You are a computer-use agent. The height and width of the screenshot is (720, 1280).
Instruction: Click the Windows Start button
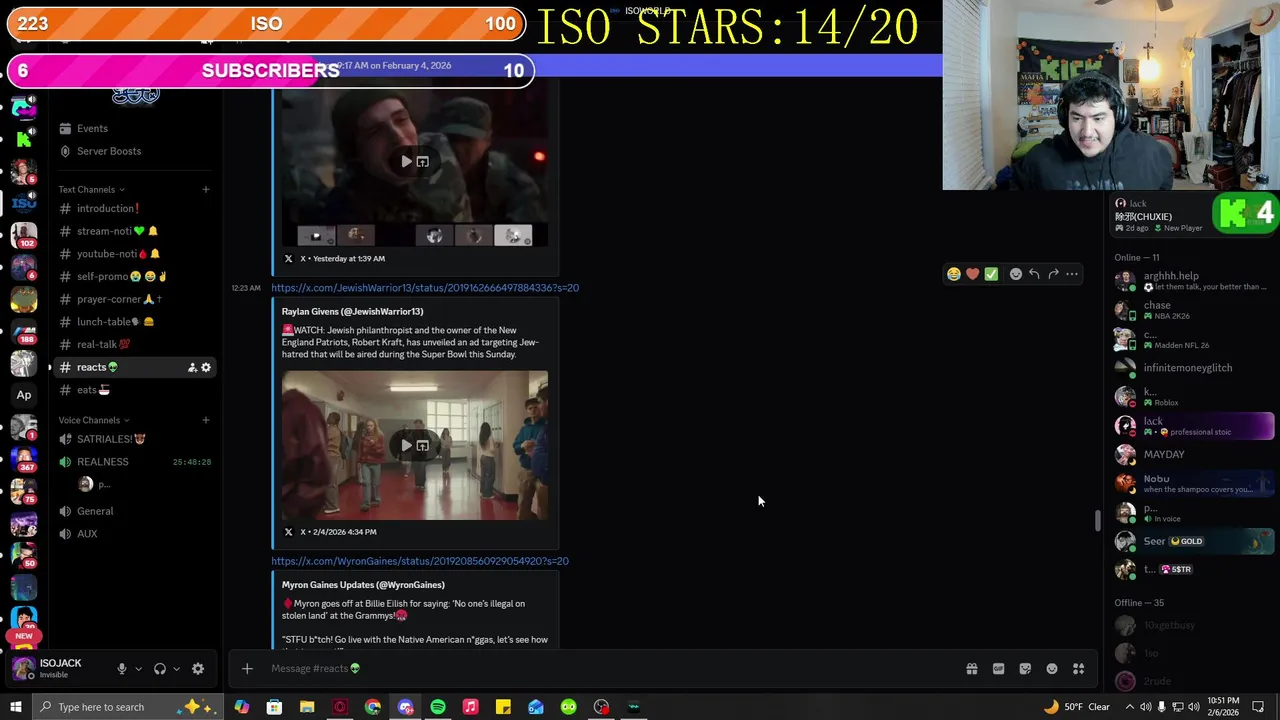click(x=15, y=707)
